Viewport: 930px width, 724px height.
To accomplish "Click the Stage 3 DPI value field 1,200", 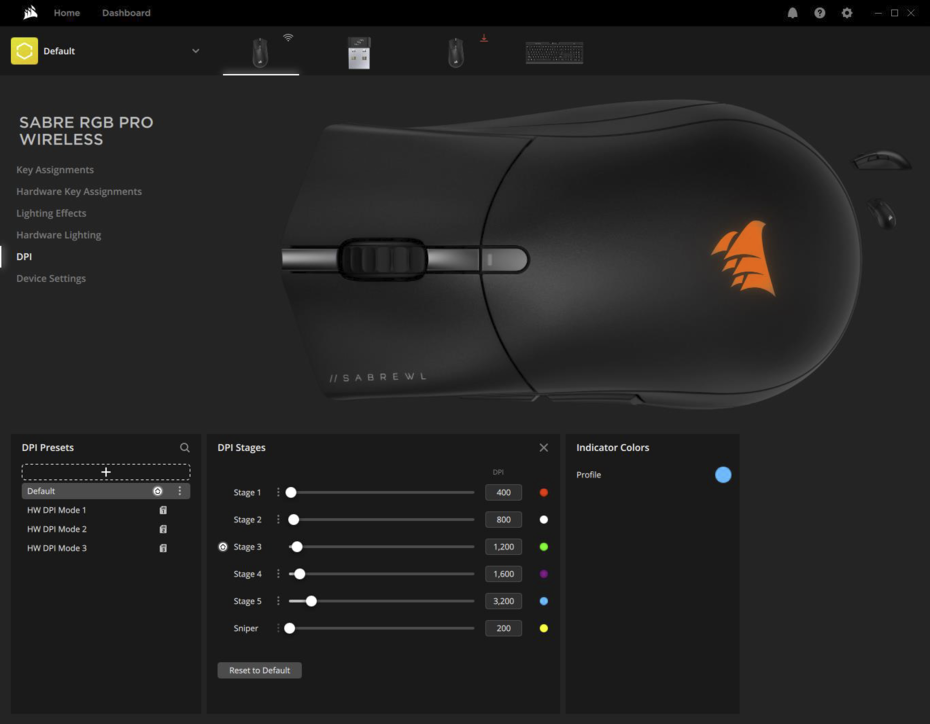I will click(x=504, y=547).
